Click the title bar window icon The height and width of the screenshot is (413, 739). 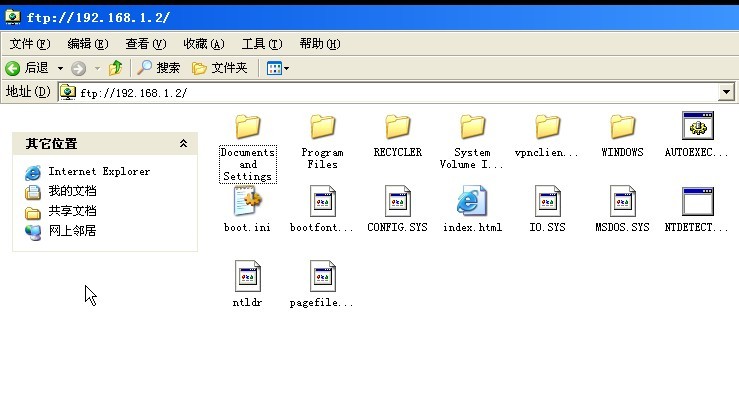pos(13,17)
